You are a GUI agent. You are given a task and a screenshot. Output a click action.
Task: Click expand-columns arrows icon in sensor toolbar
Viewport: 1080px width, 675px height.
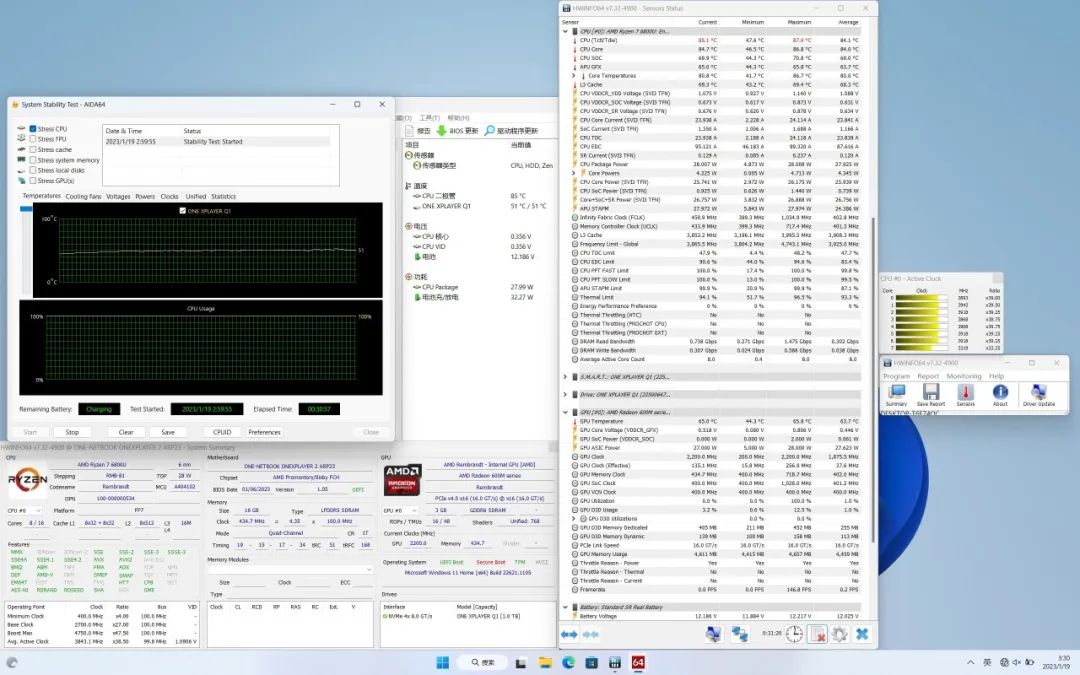569,634
